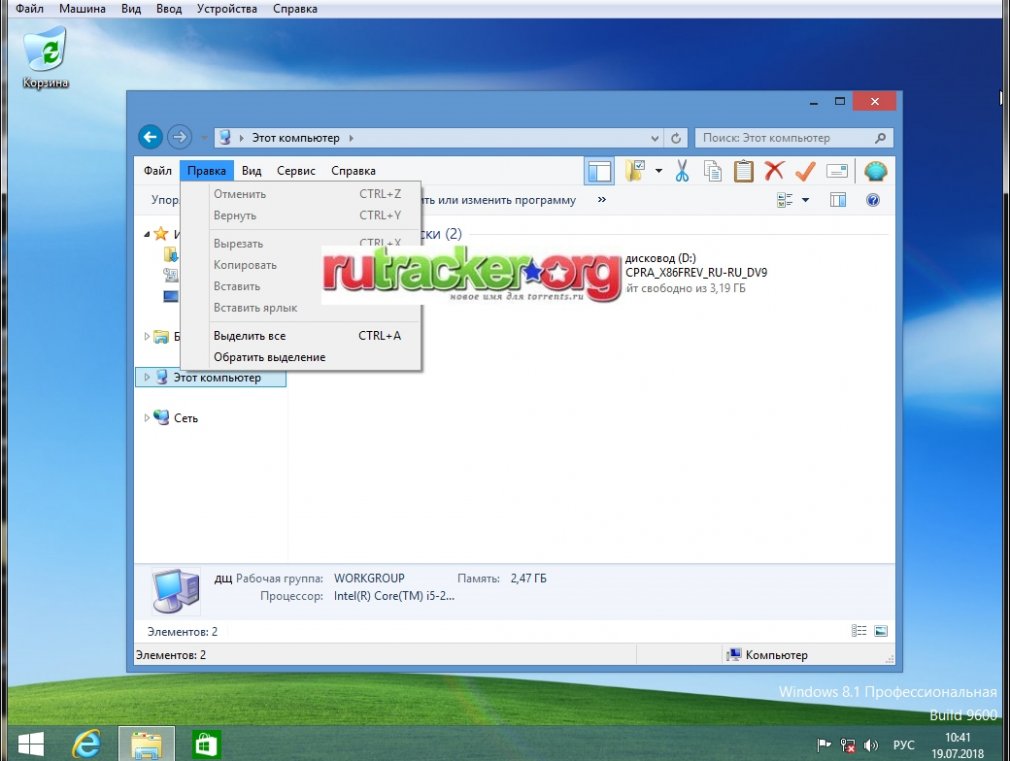Click the forward navigation arrow
Screen dimensions: 1010x761
179,137
